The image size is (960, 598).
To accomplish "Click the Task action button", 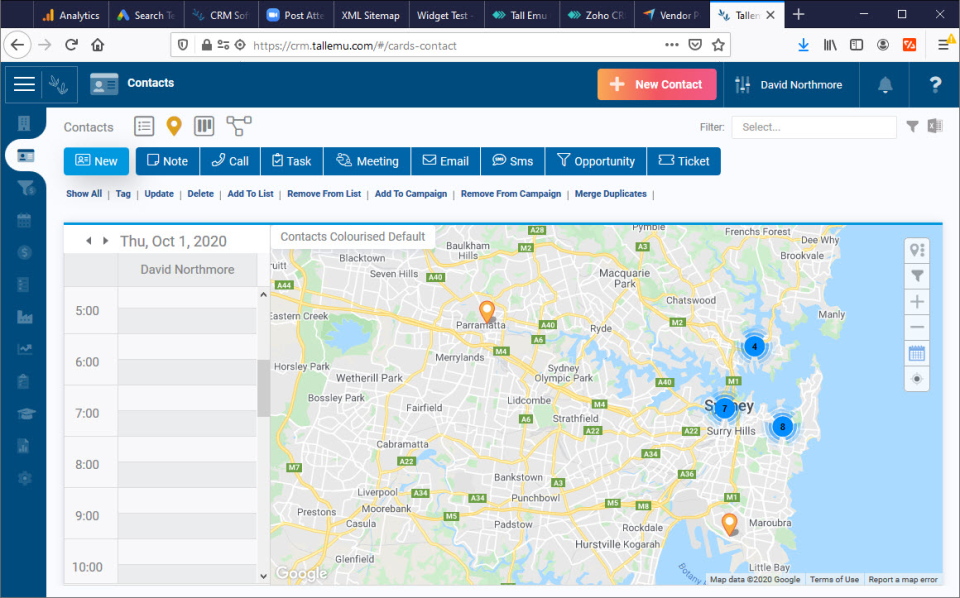I will [x=292, y=161].
